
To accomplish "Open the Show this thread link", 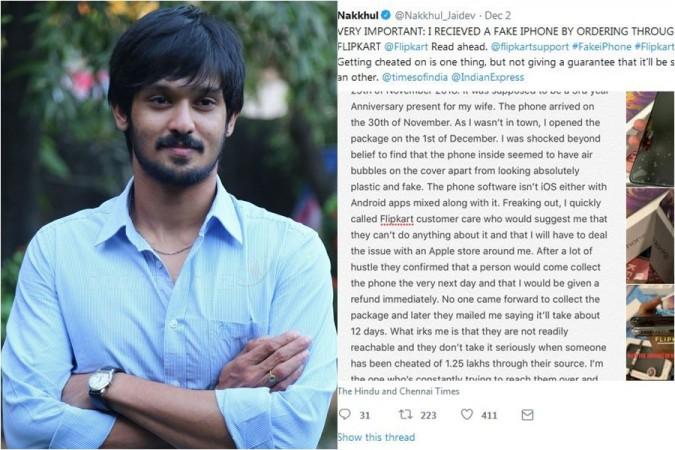I will [x=376, y=437].
